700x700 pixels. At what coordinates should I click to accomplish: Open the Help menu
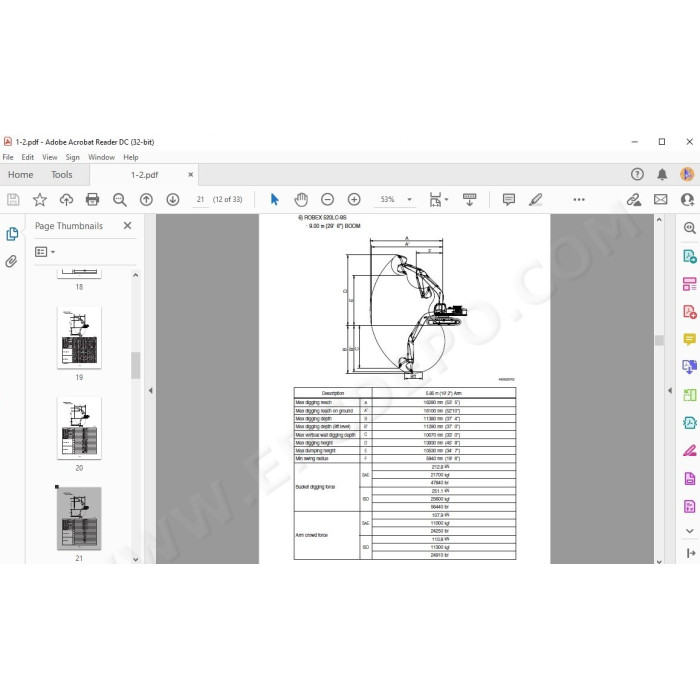(x=131, y=157)
